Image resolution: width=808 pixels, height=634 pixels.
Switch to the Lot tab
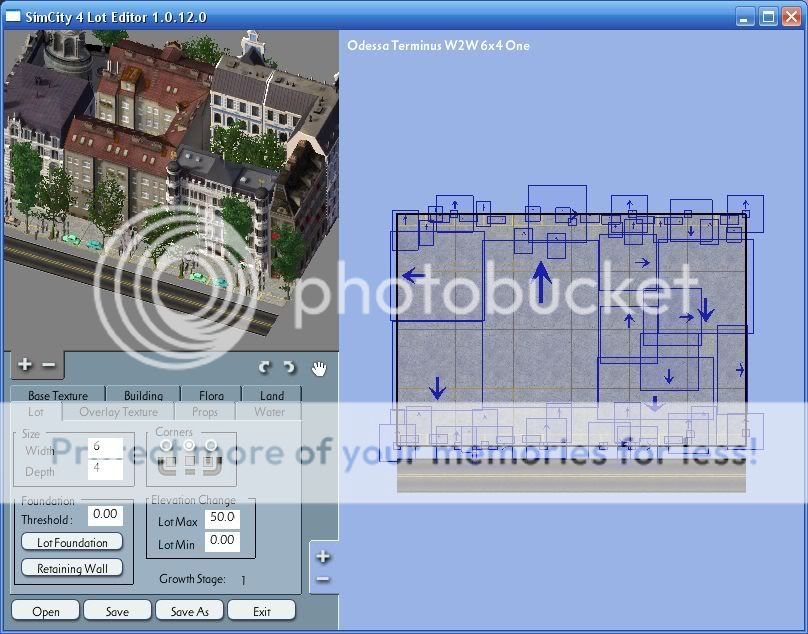click(x=36, y=412)
